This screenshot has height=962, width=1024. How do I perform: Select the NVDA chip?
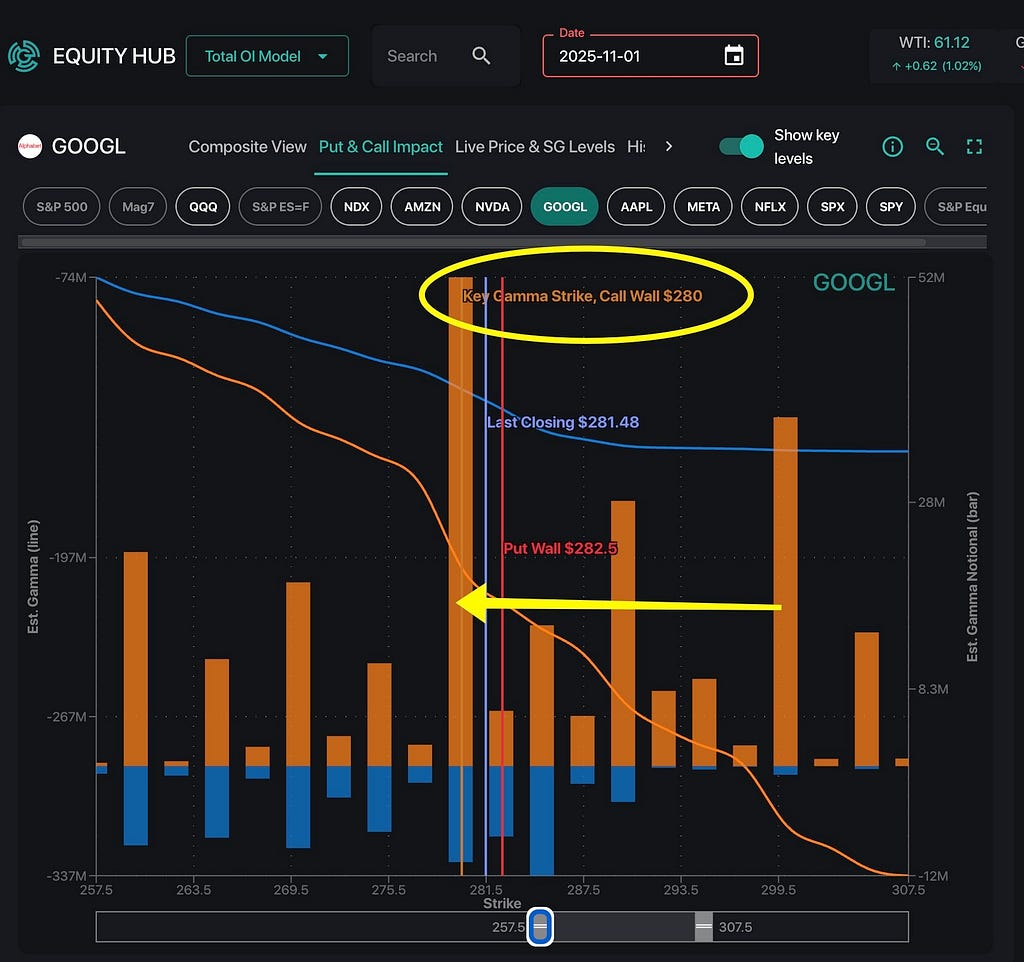[492, 206]
